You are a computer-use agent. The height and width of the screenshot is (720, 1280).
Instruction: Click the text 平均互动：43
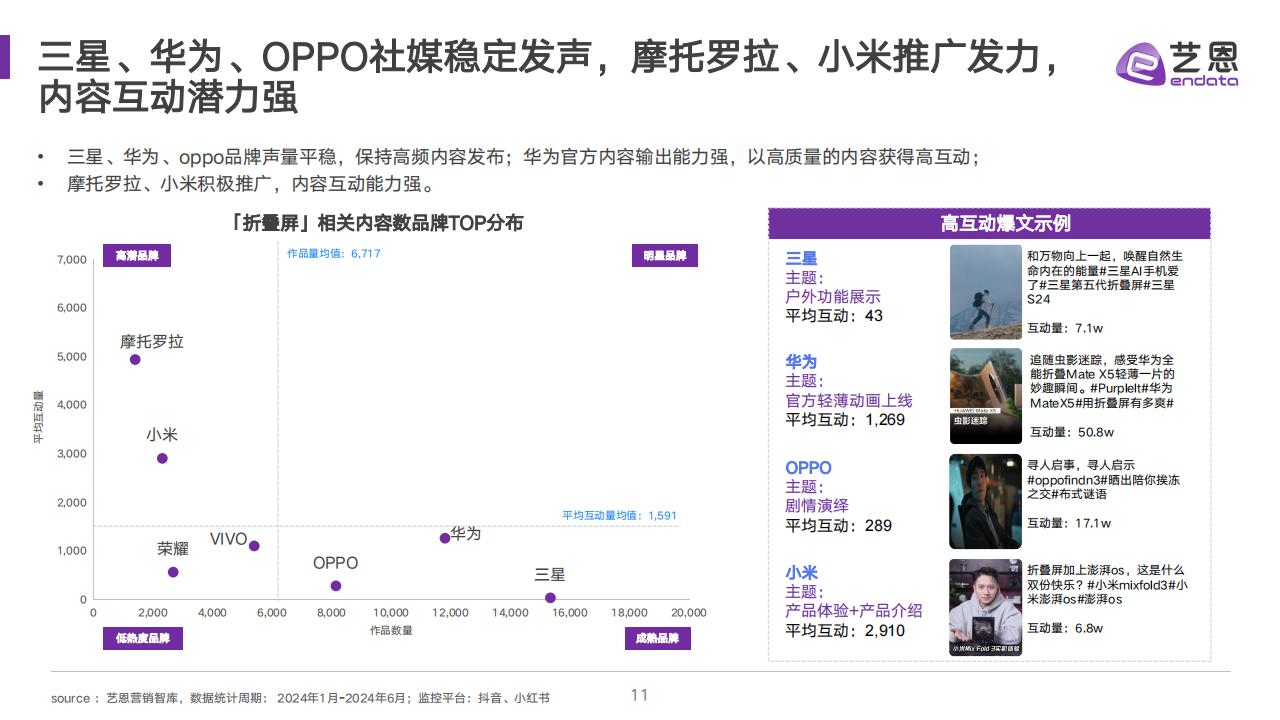[x=835, y=316]
